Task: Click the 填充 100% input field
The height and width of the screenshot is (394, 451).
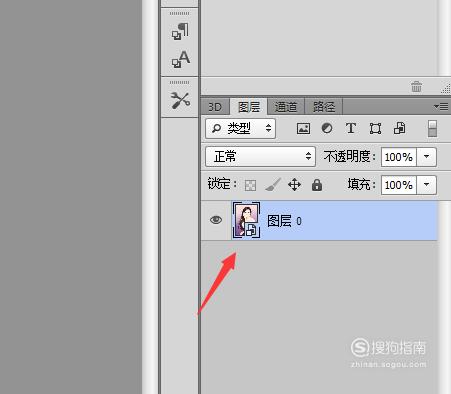Action: click(x=399, y=185)
